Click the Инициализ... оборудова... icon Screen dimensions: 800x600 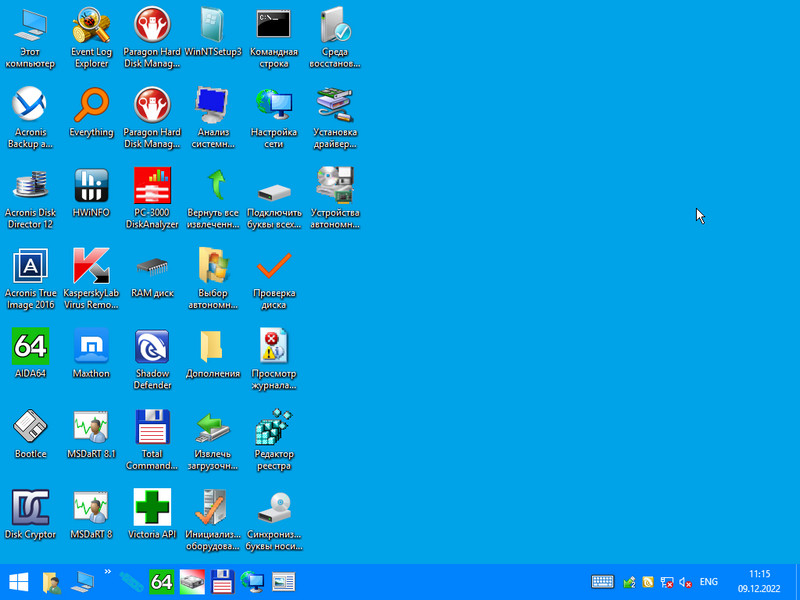click(x=213, y=520)
